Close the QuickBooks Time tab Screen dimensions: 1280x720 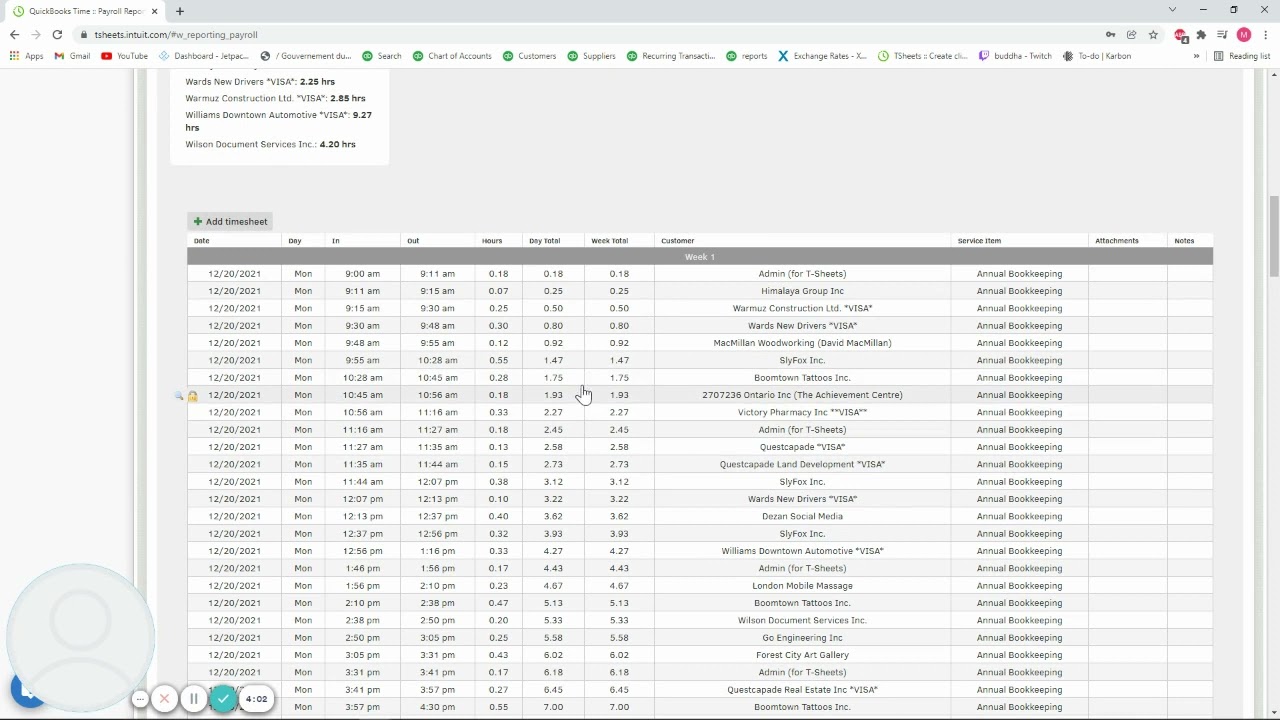156,11
